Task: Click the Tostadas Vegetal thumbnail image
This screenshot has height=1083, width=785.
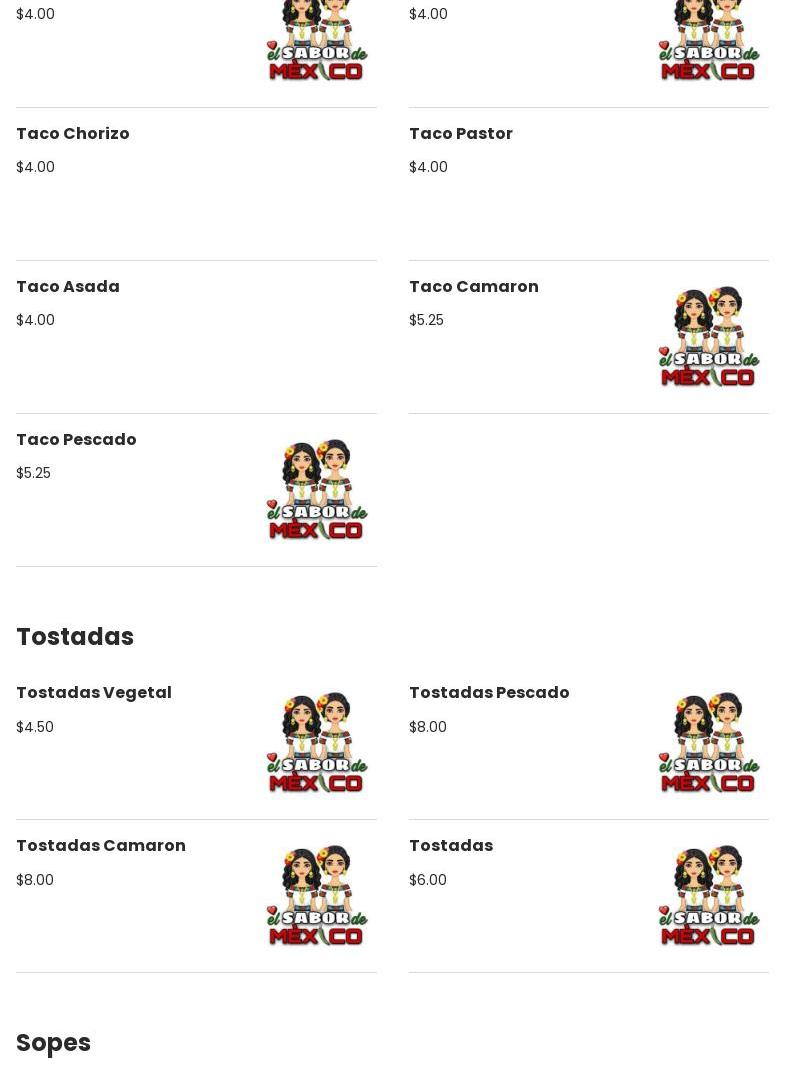Action: [317, 742]
